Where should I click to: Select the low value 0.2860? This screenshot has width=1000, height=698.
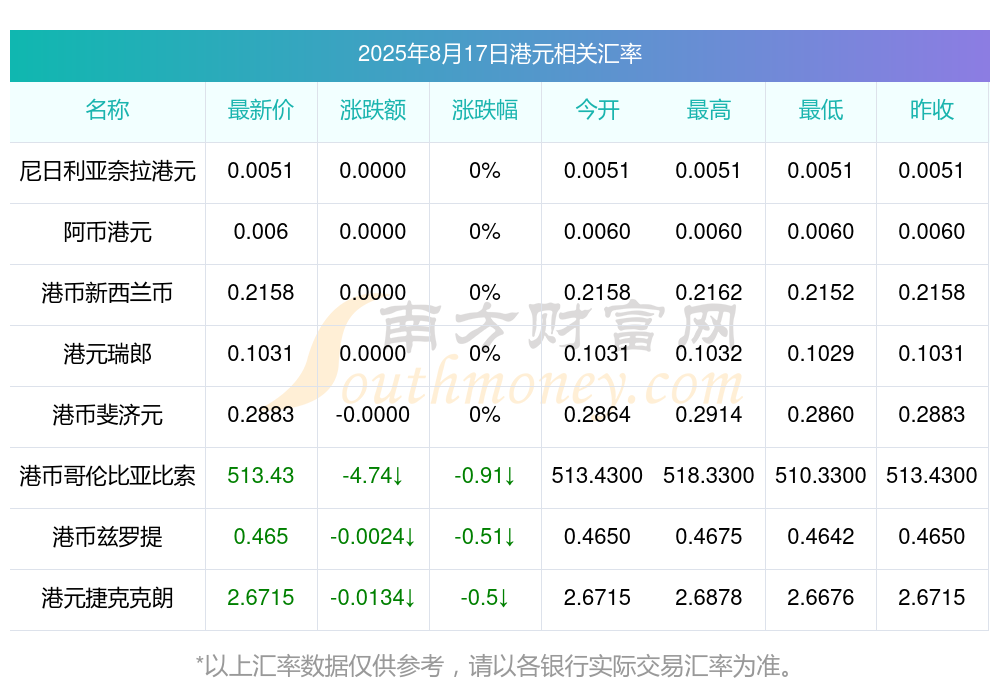point(821,415)
